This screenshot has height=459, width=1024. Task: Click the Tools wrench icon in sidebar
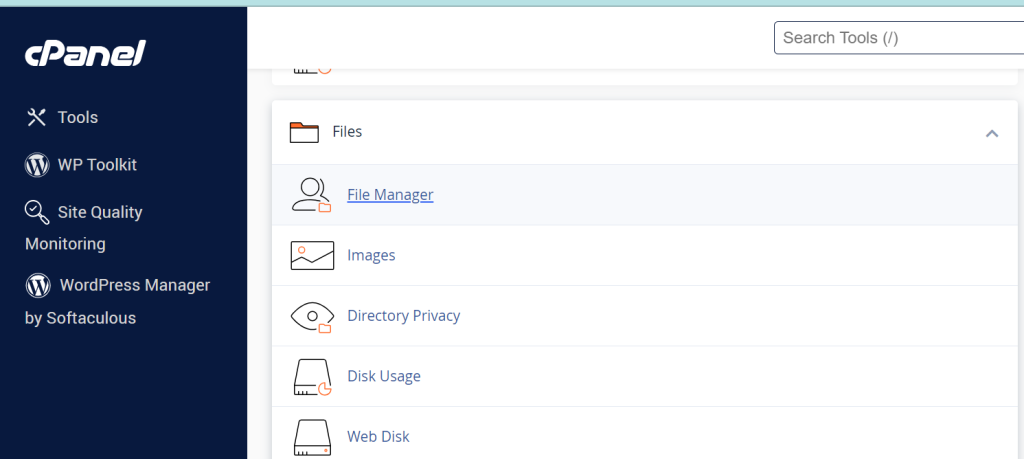37,118
